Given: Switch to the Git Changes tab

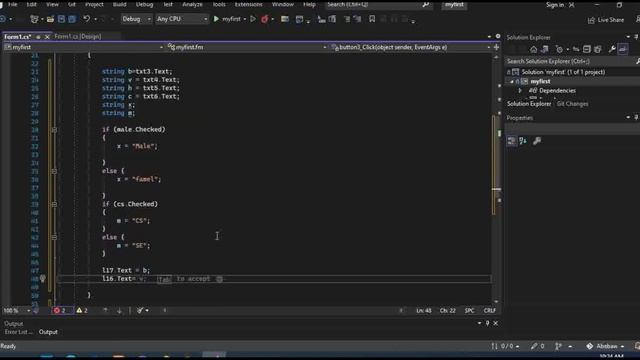Looking at the screenshot, I should (572, 104).
